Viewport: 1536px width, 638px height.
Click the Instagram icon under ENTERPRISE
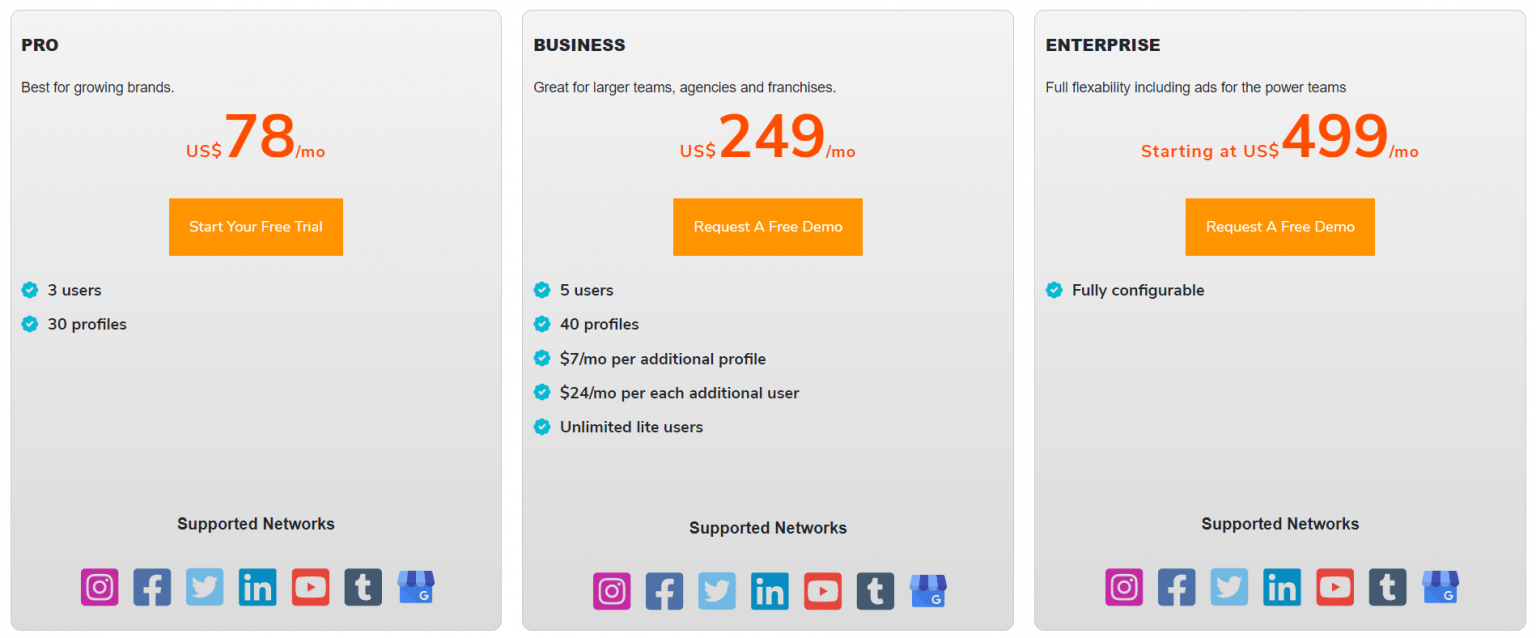1124,587
